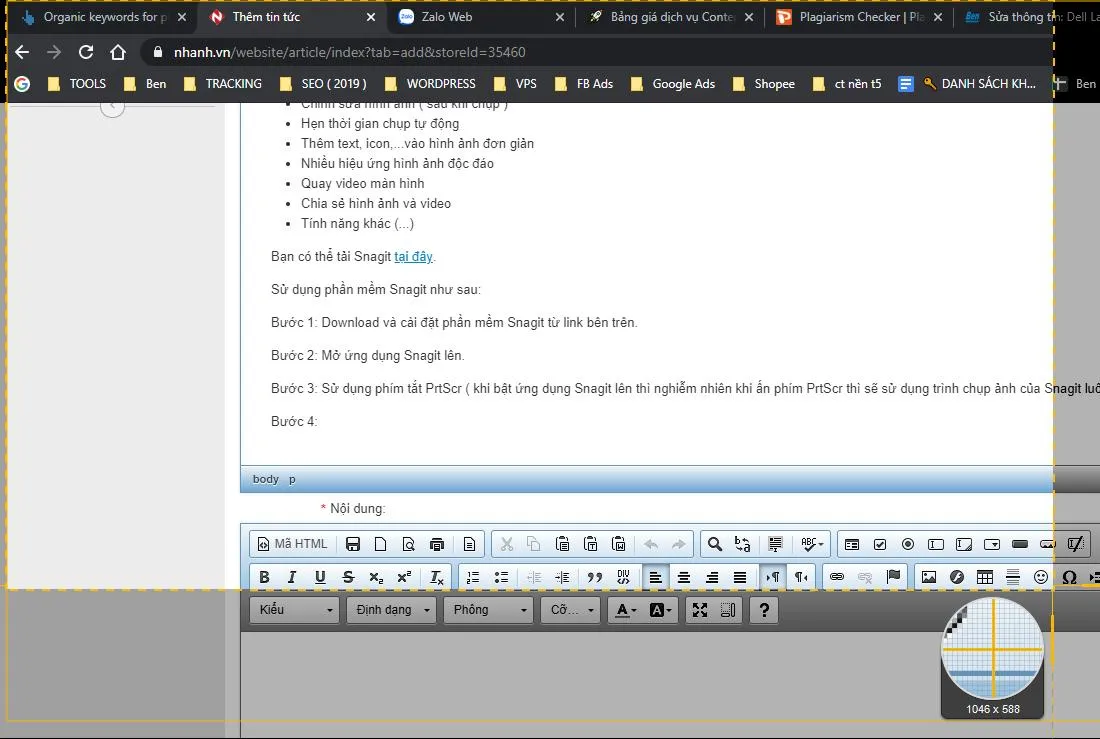Open source view with Mã HTML button
Image resolution: width=1100 pixels, height=739 pixels.
tap(291, 543)
